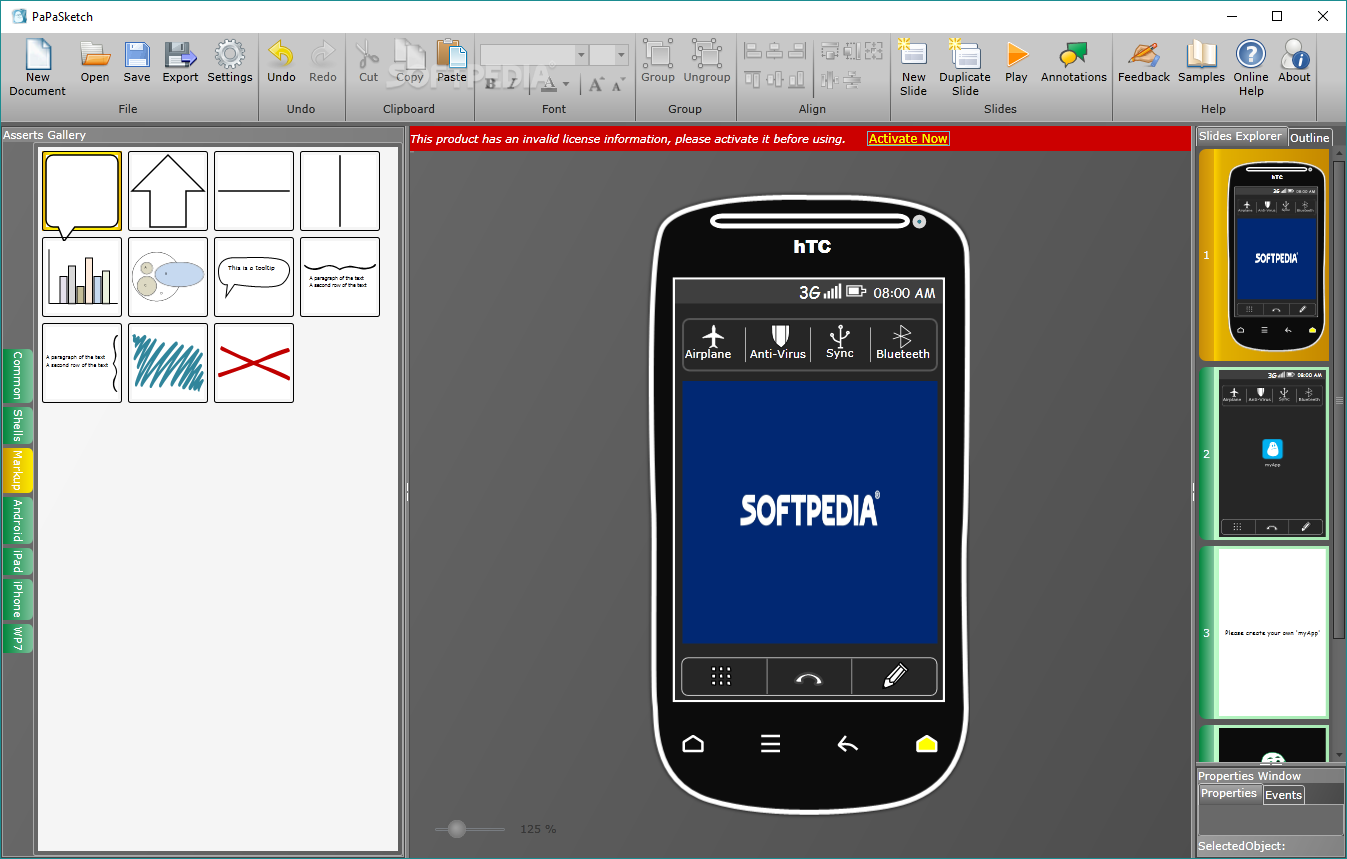The width and height of the screenshot is (1347, 859).
Task: Click the pencil button on the phone screen
Action: pyautogui.click(x=895, y=677)
